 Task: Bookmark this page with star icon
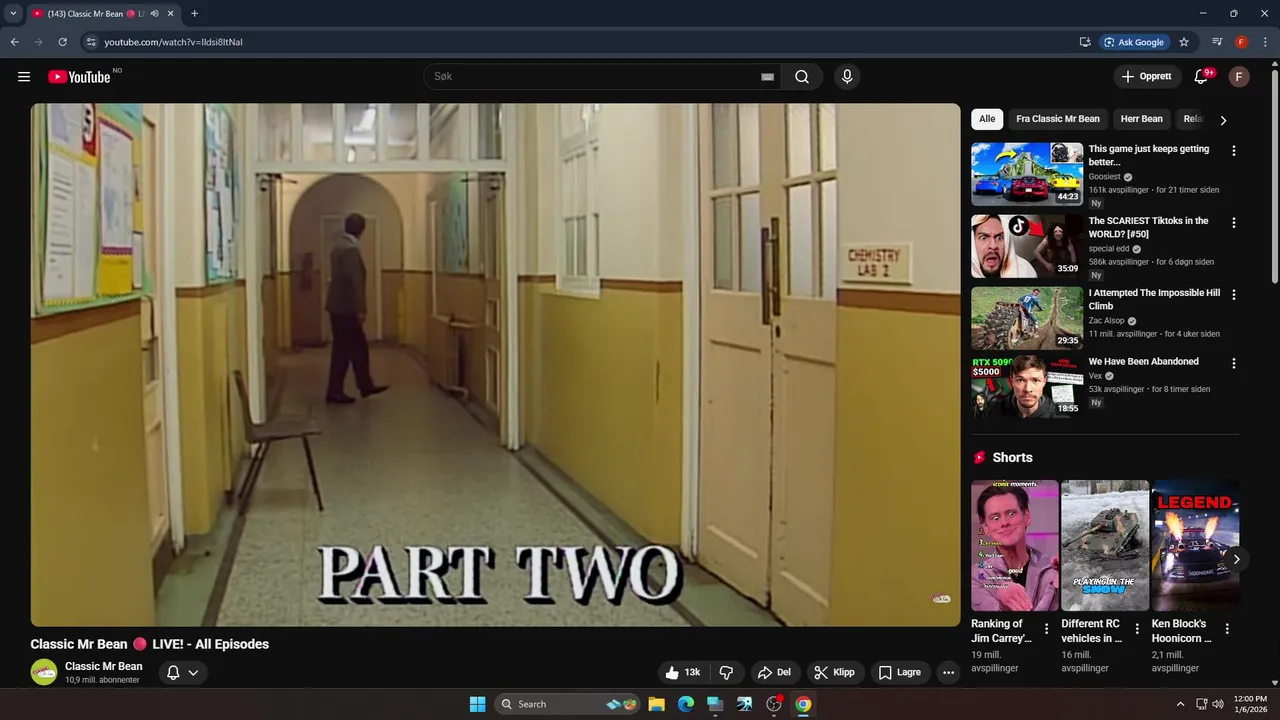[x=1184, y=42]
